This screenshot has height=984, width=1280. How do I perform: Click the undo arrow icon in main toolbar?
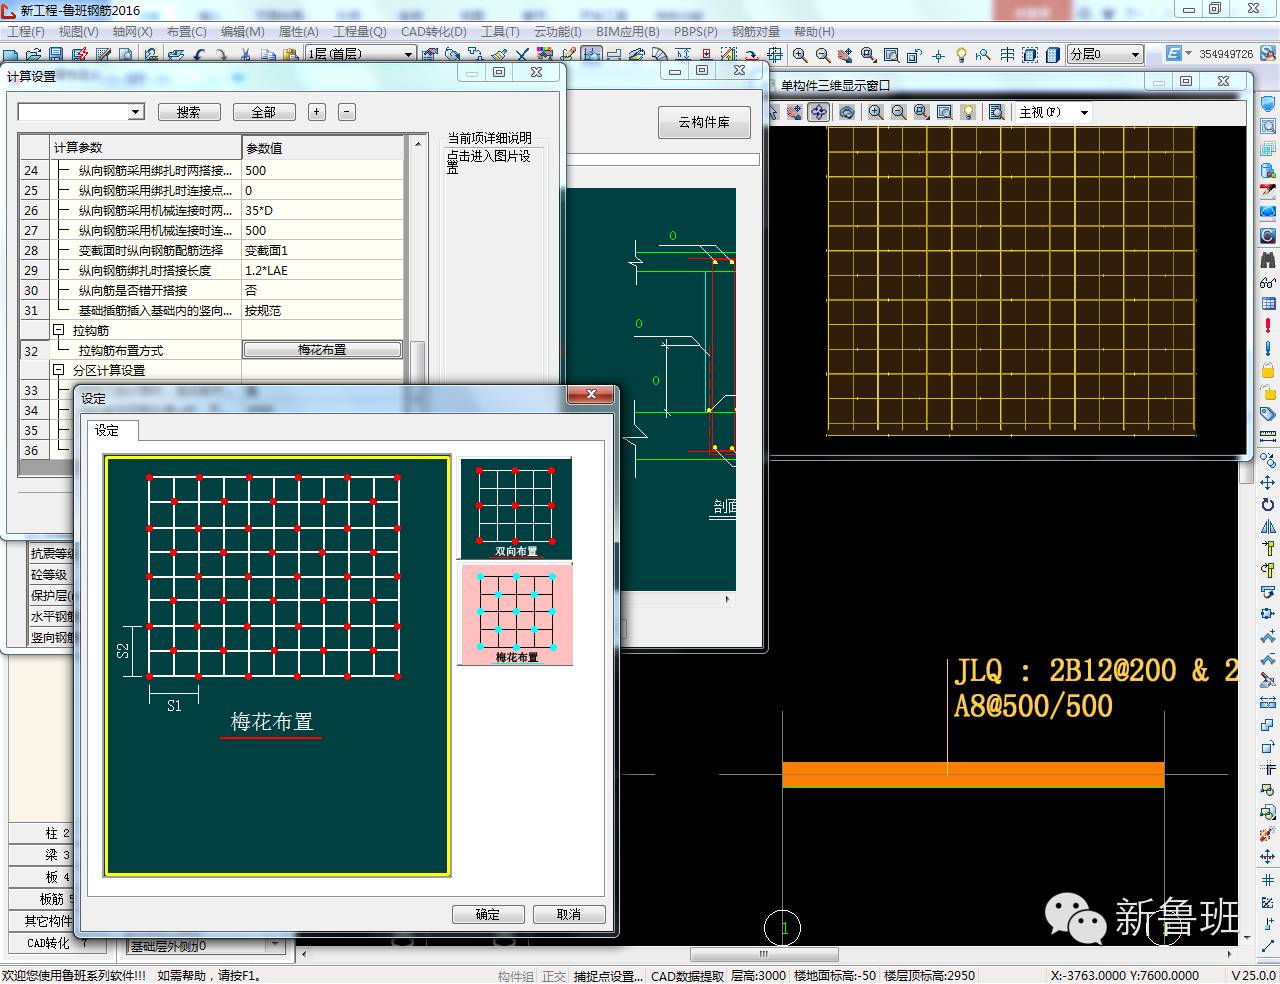pos(199,55)
